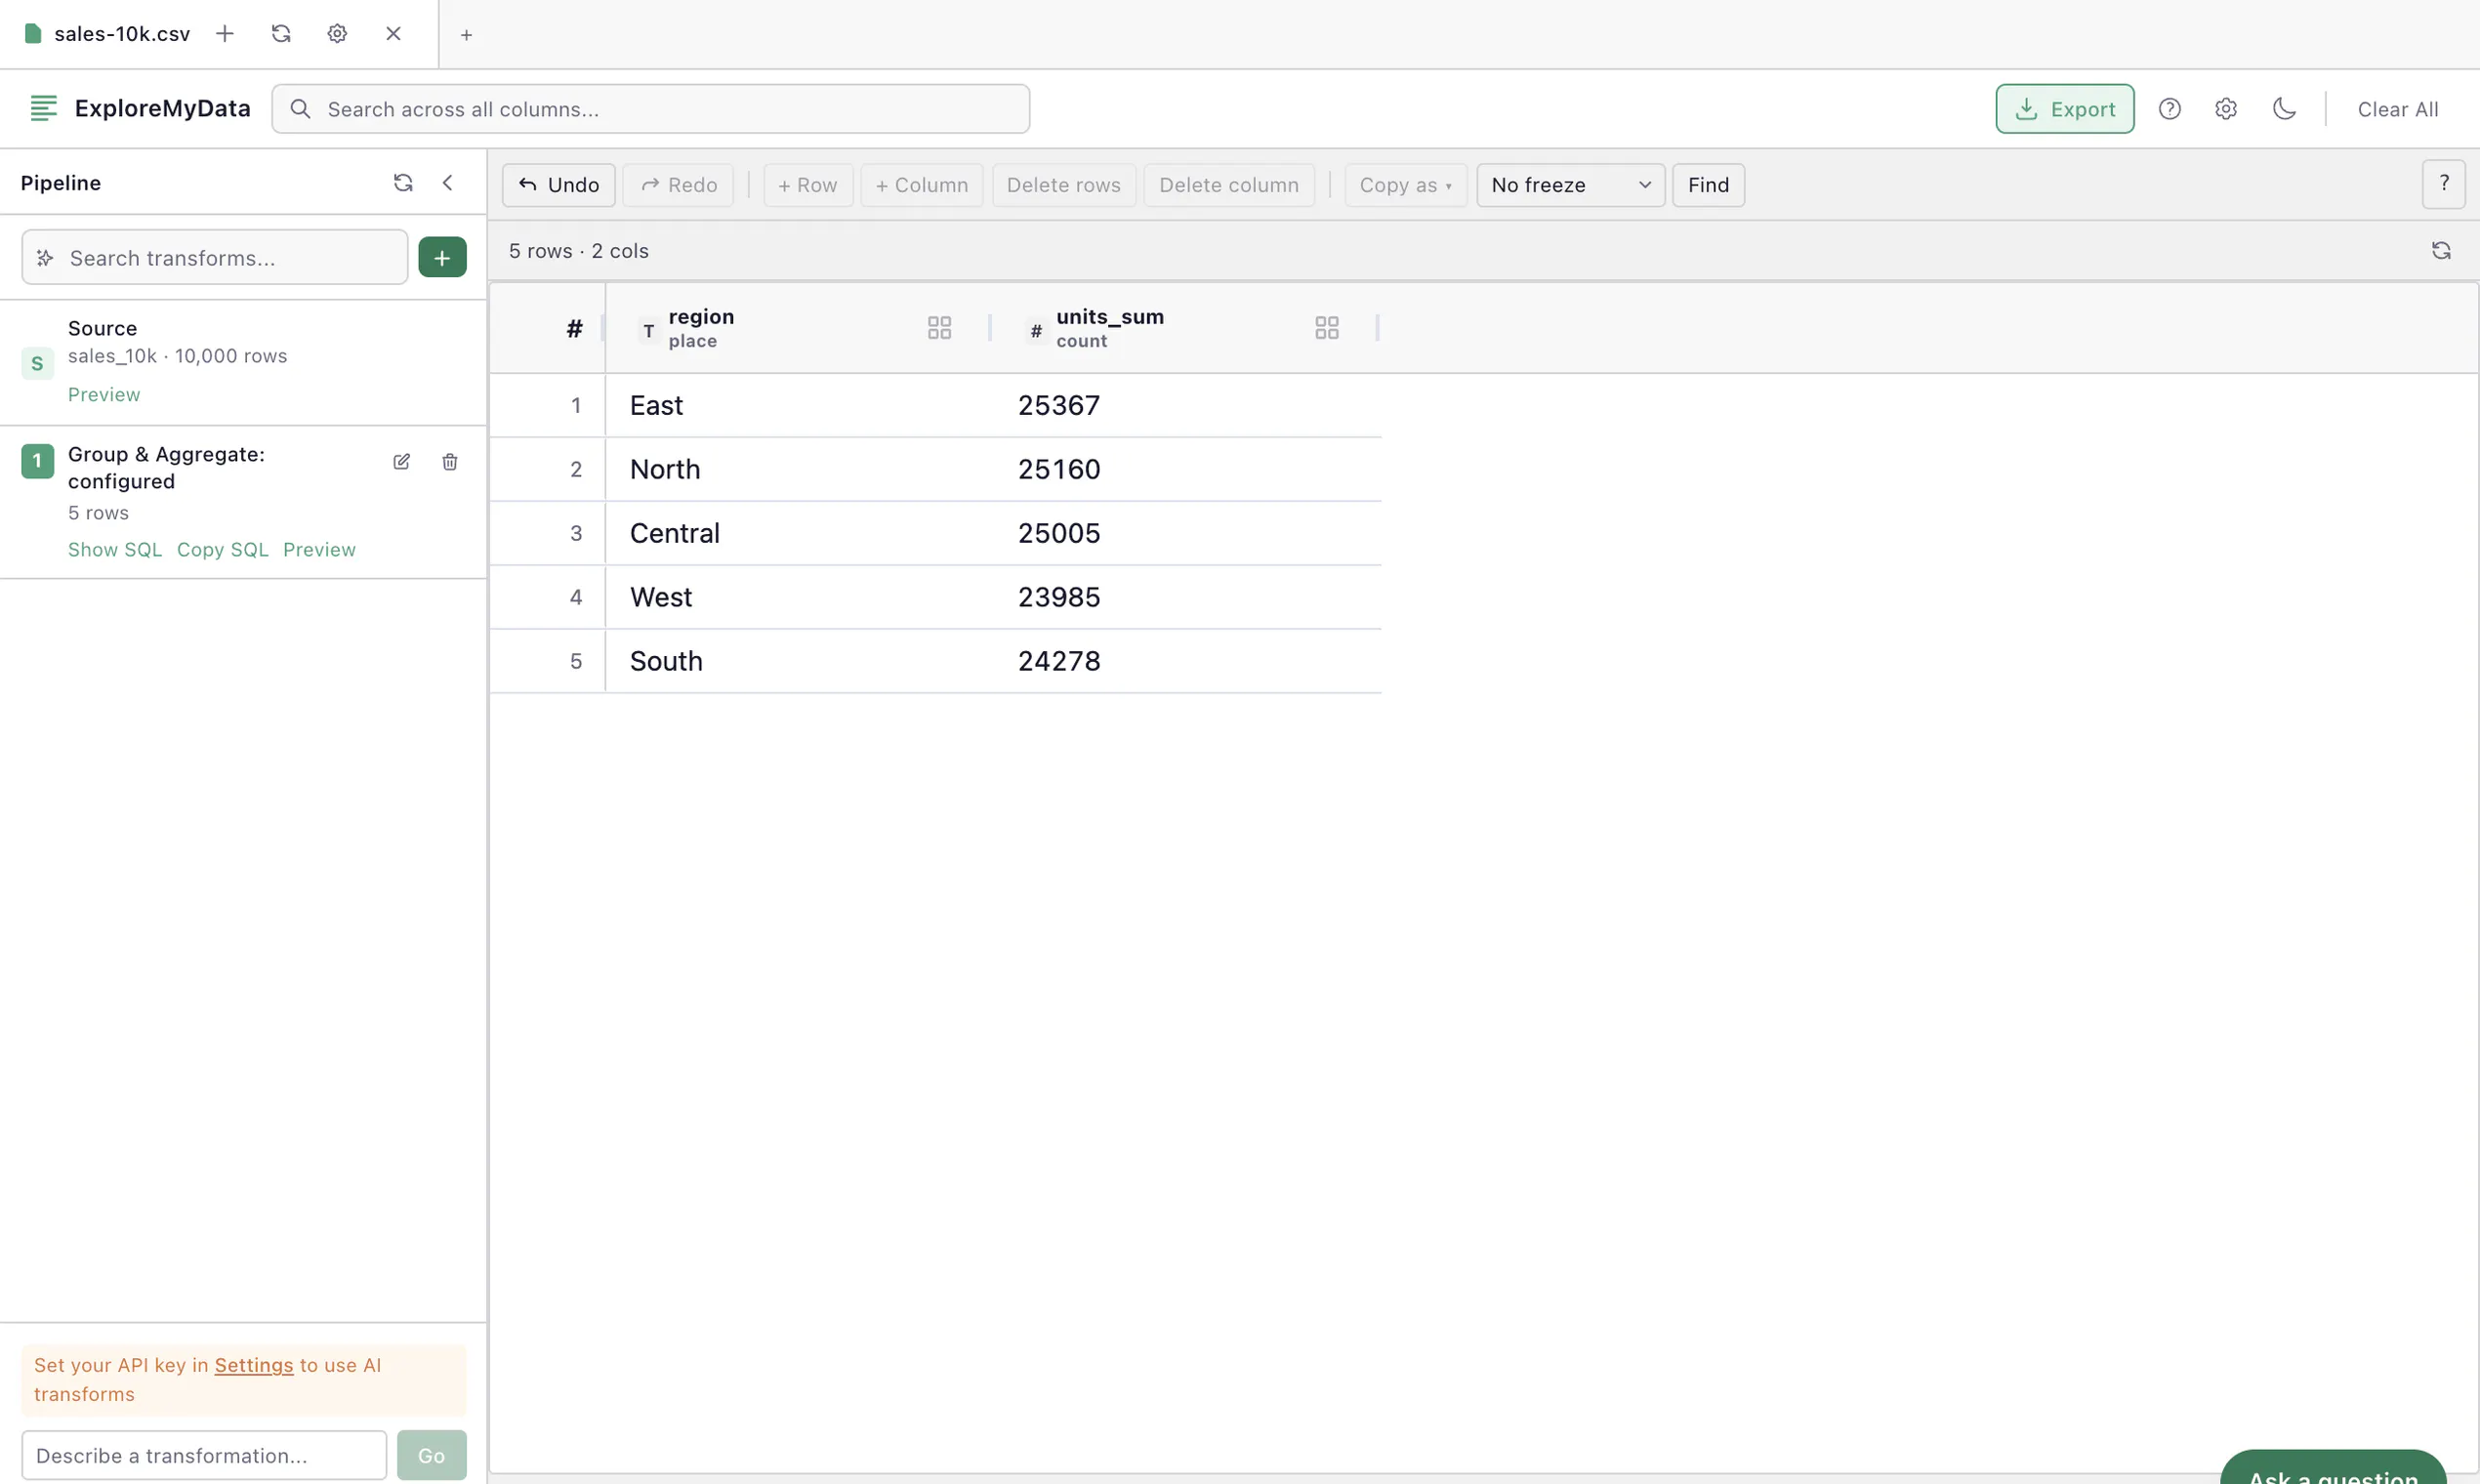Click Copy SQL link
This screenshot has height=1484, width=2480.
pyautogui.click(x=223, y=550)
